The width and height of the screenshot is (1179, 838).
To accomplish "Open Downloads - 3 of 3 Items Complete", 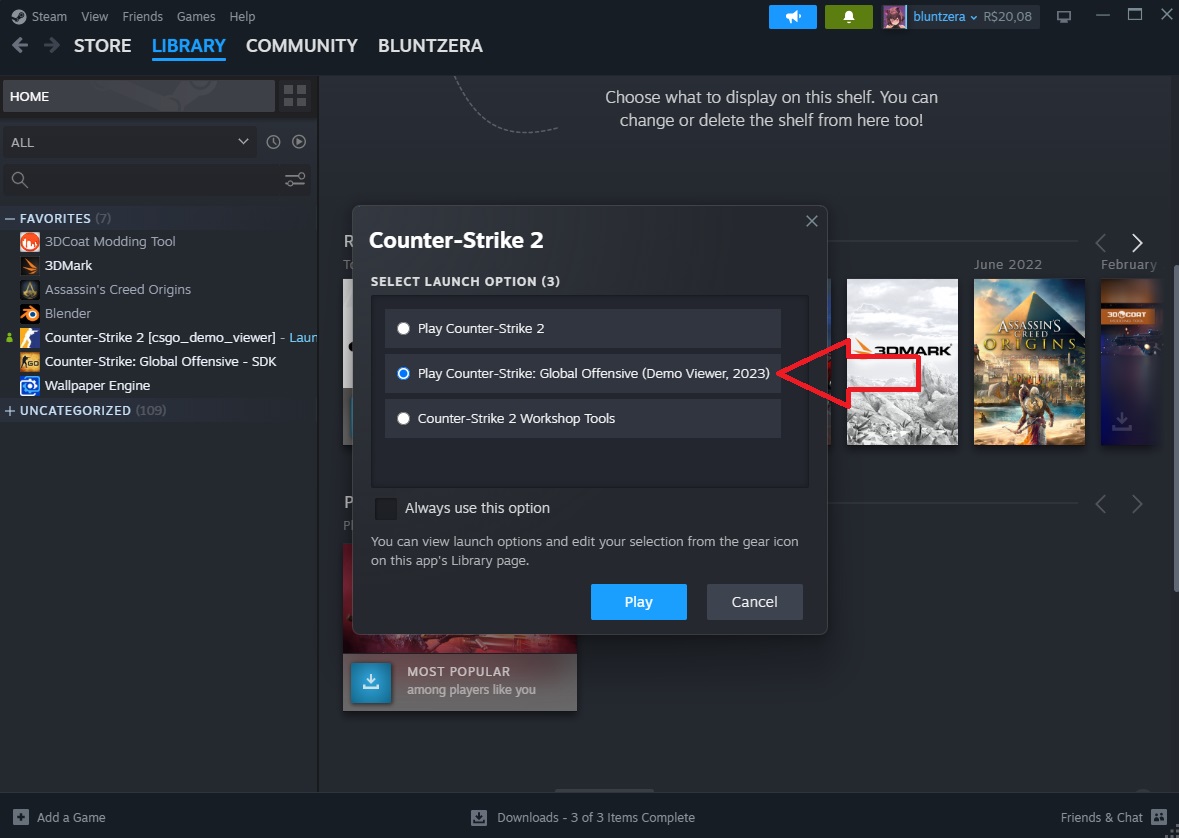I will point(583,818).
